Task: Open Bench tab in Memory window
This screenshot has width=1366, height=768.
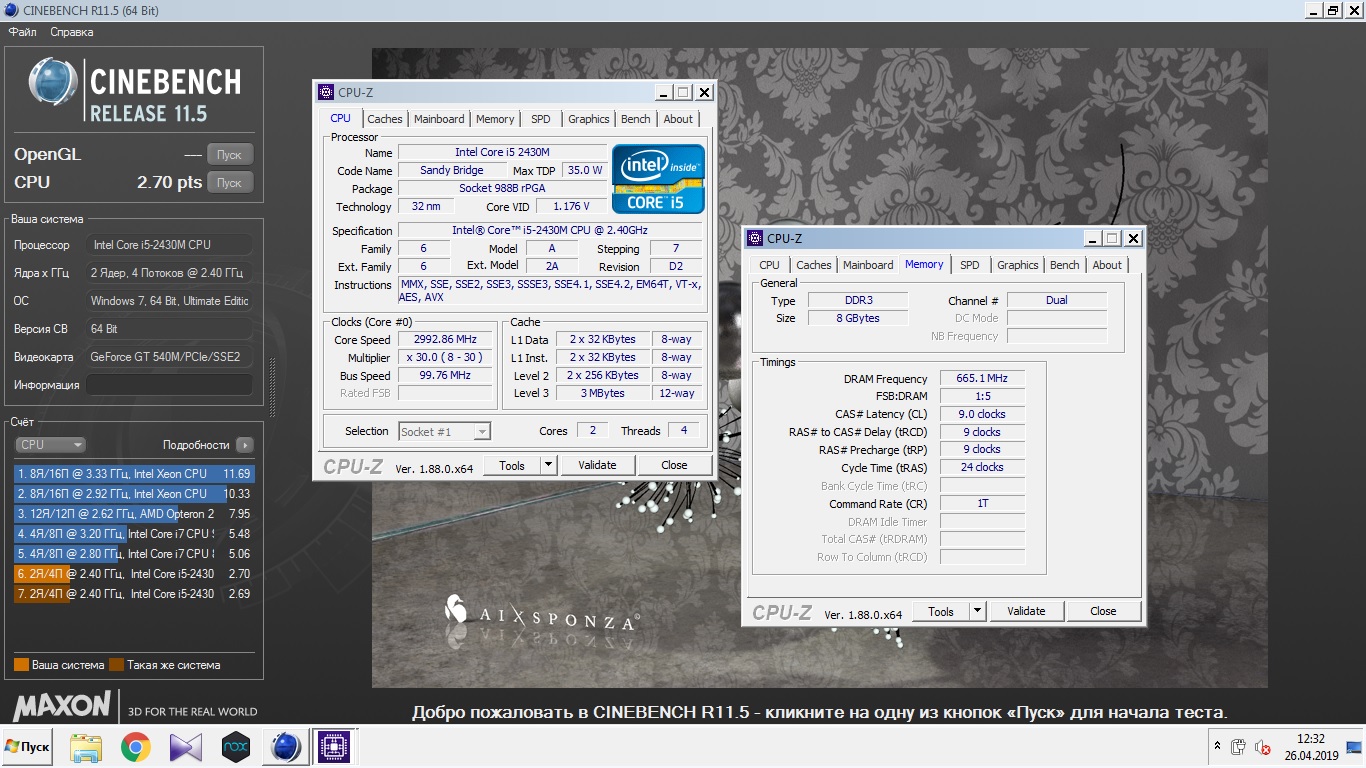Action: click(x=1065, y=265)
